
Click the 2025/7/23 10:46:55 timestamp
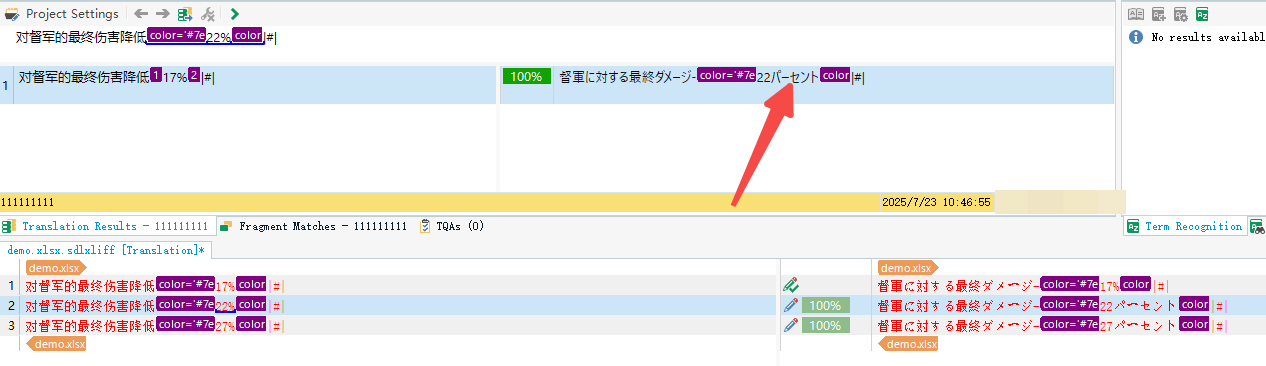click(936, 202)
